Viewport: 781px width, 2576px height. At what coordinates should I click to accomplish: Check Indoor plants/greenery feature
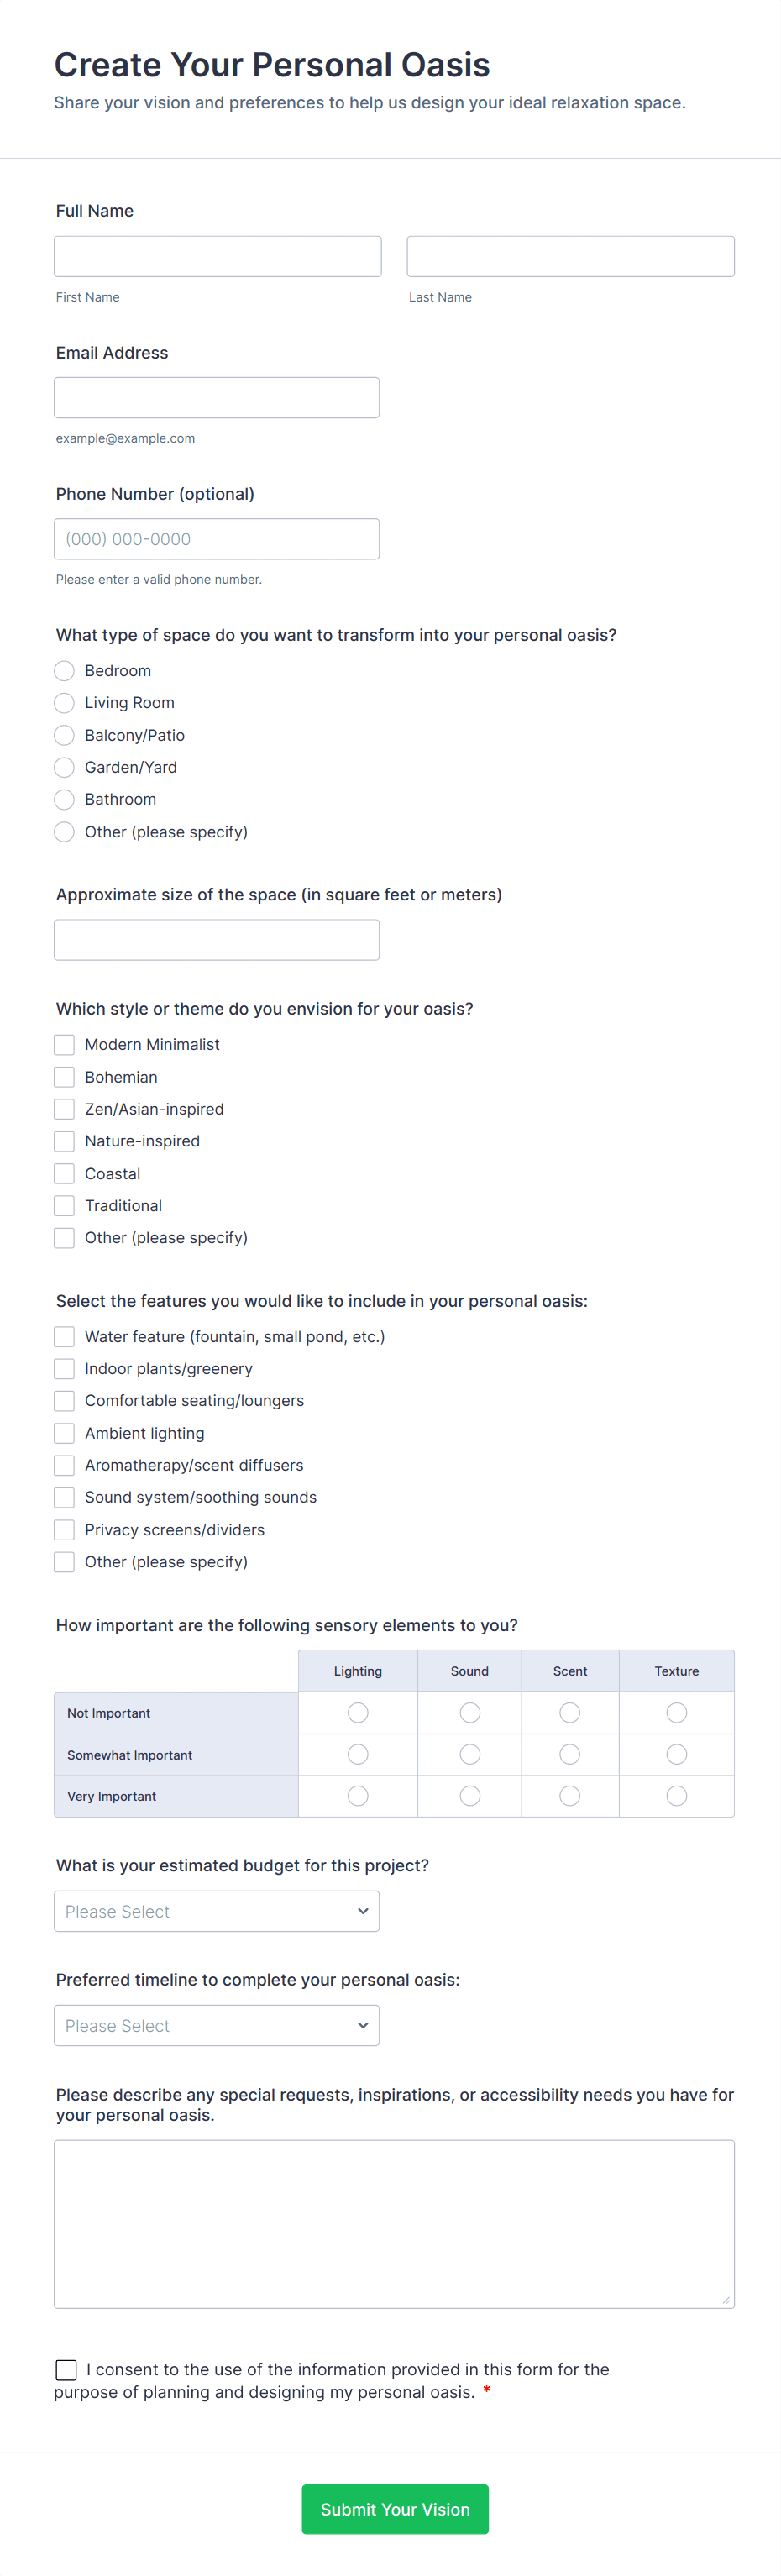pos(64,1368)
